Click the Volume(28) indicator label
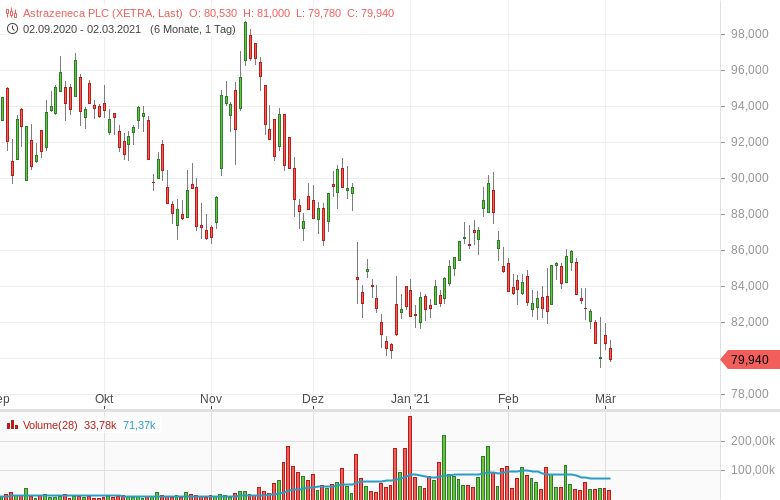The height and width of the screenshot is (500, 780). pyautogui.click(x=50, y=425)
